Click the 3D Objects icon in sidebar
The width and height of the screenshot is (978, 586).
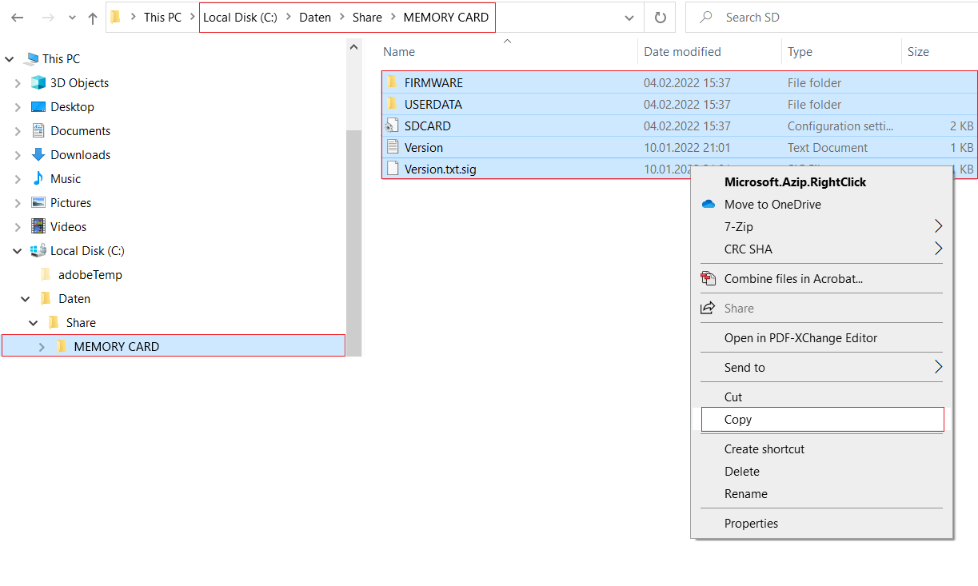pyautogui.click(x=39, y=83)
